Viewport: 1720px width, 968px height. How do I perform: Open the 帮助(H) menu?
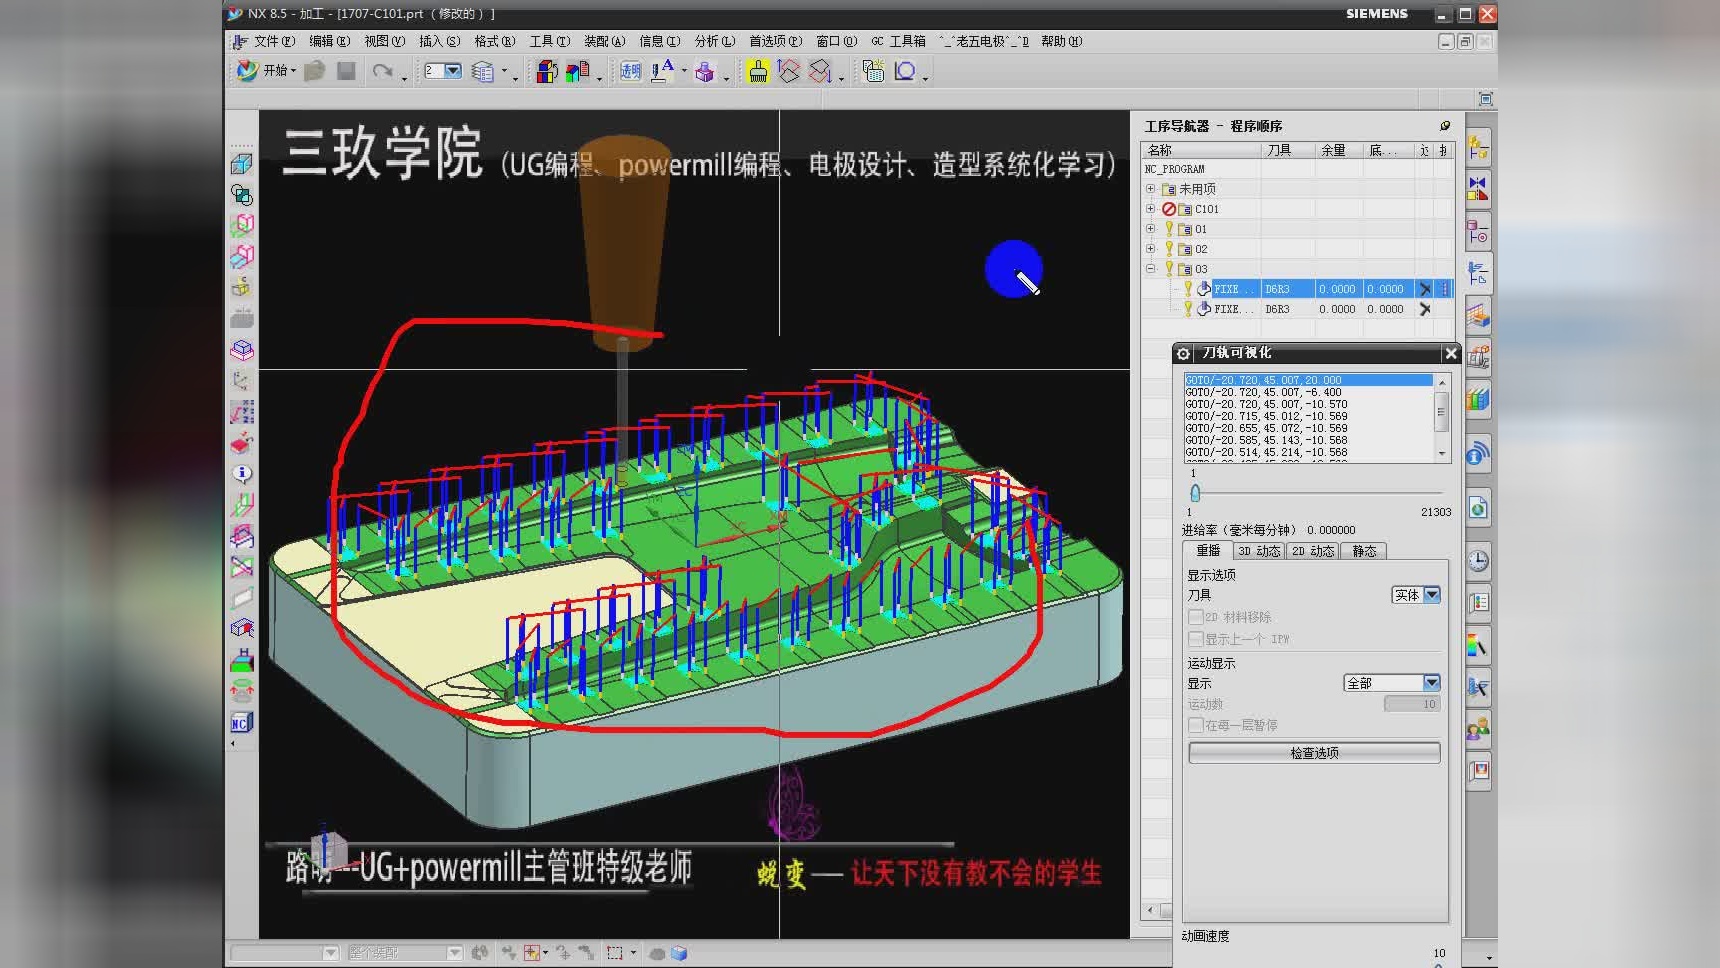[x=1061, y=41]
